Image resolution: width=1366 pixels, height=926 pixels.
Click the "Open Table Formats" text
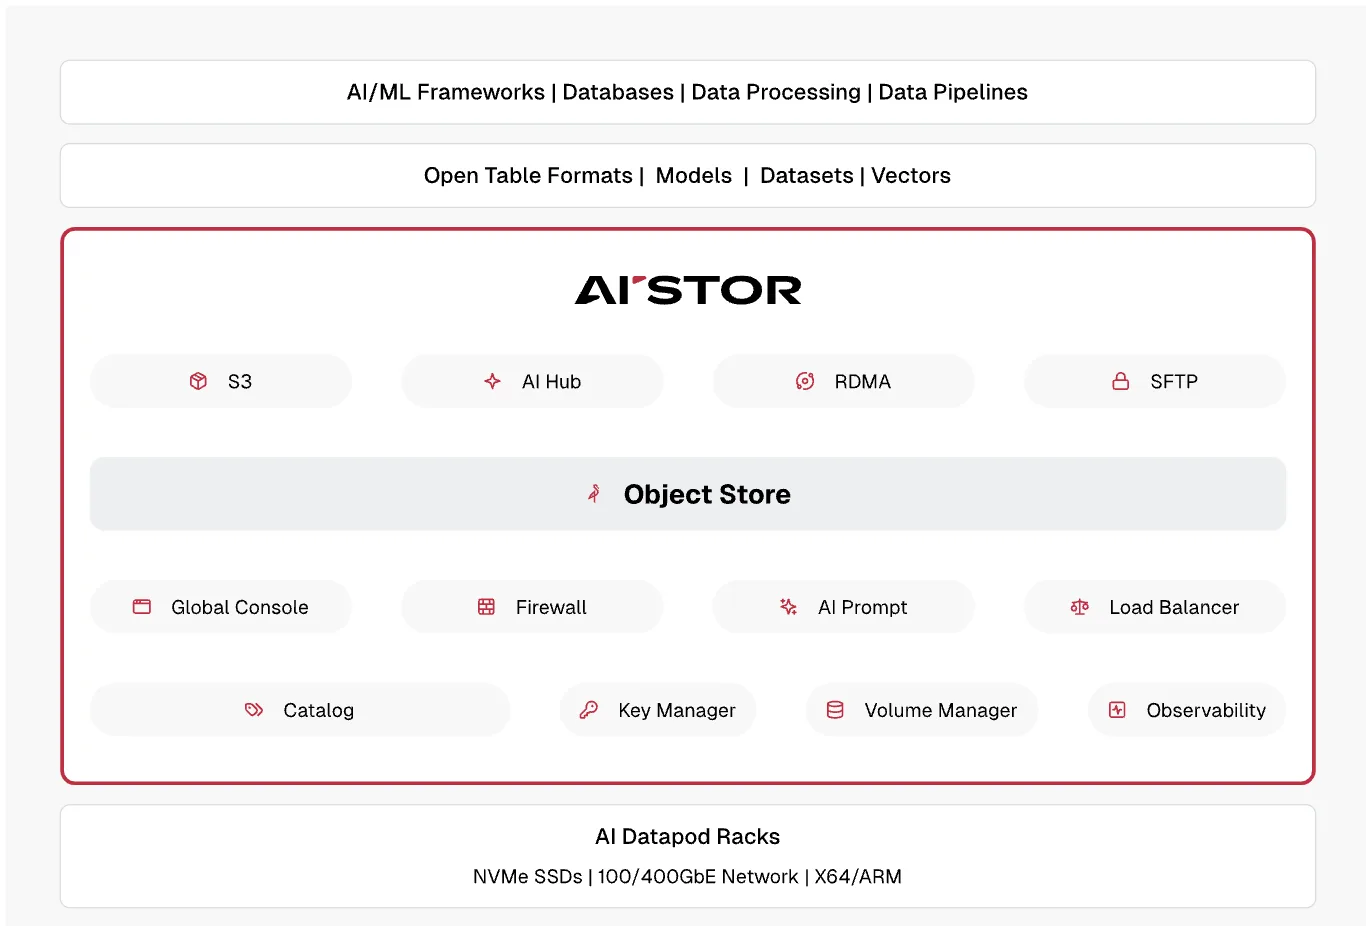coord(528,175)
